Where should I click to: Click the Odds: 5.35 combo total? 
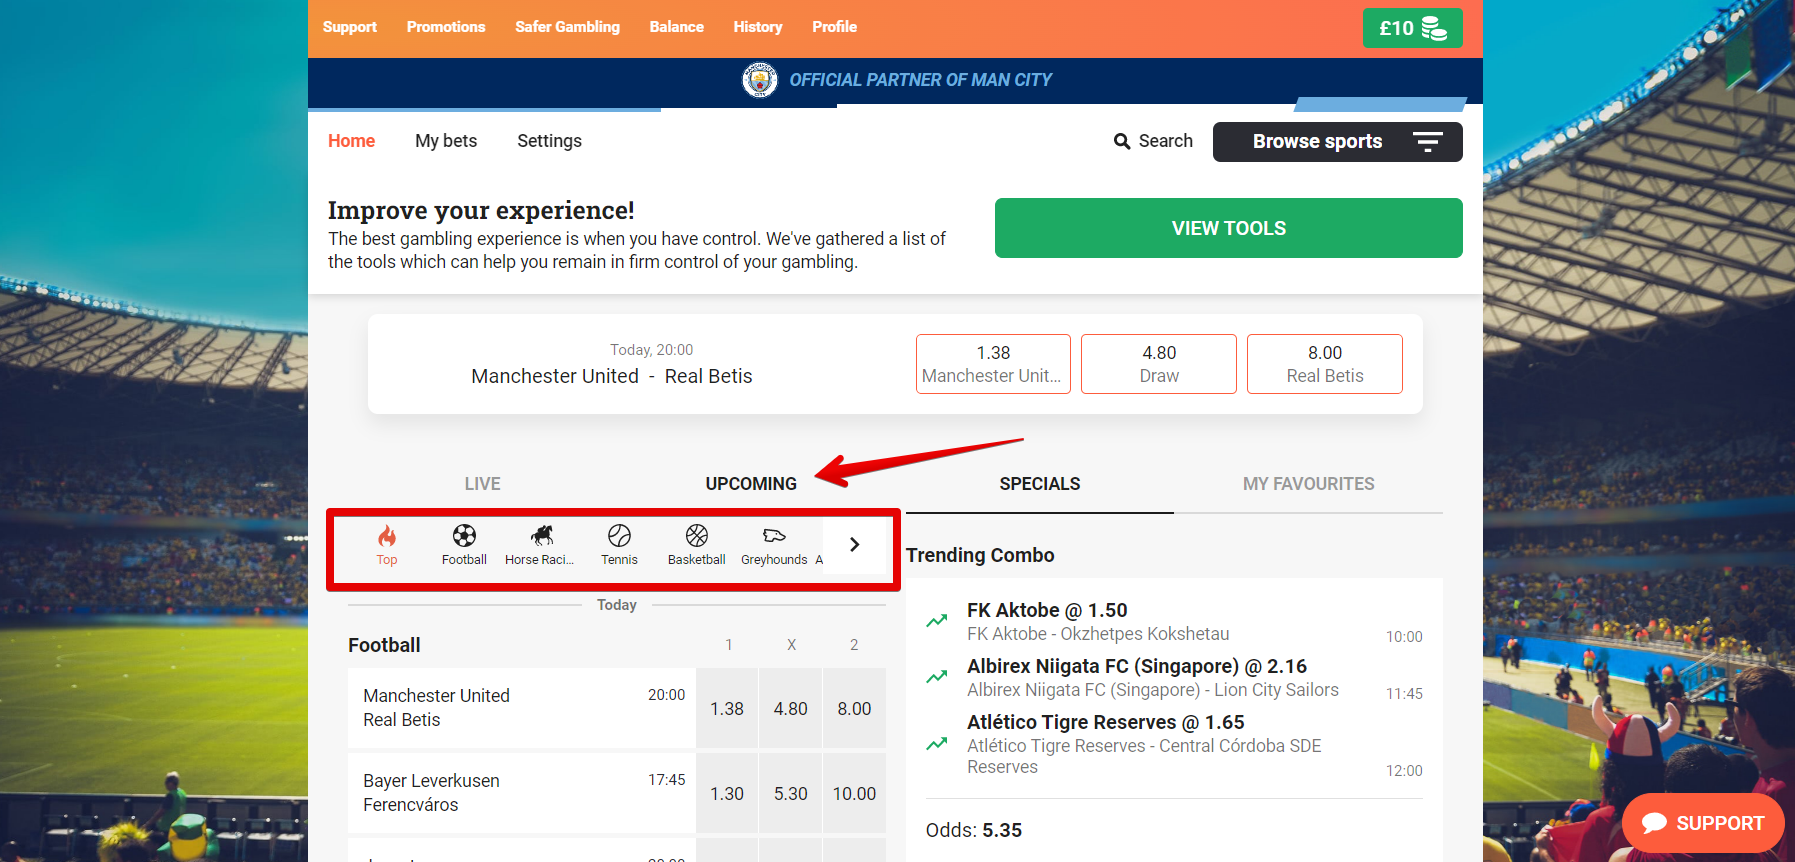coord(974,830)
